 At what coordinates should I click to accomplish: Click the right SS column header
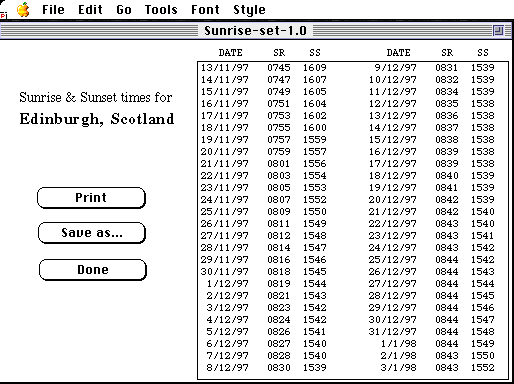[483, 53]
